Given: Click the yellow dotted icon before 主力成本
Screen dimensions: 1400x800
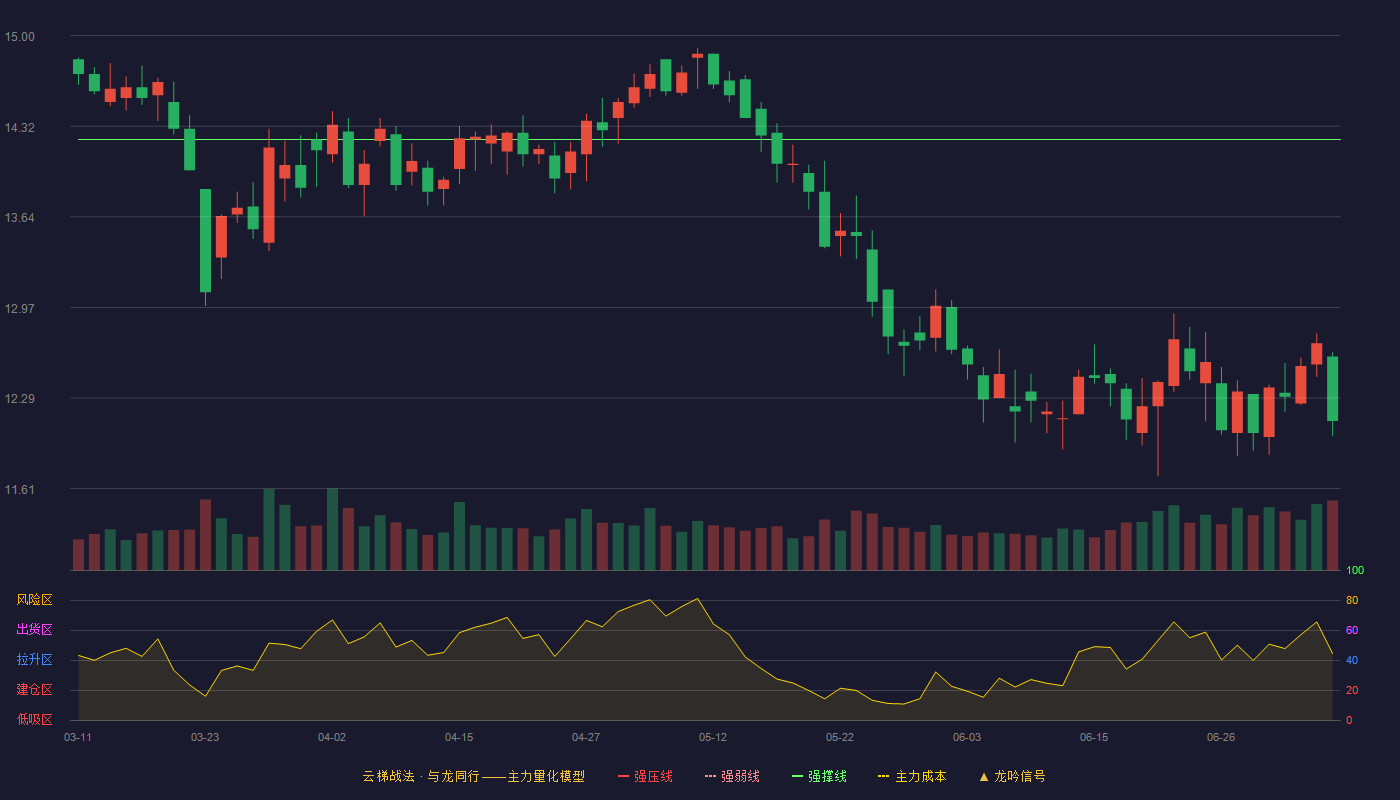Looking at the screenshot, I should (x=884, y=776).
